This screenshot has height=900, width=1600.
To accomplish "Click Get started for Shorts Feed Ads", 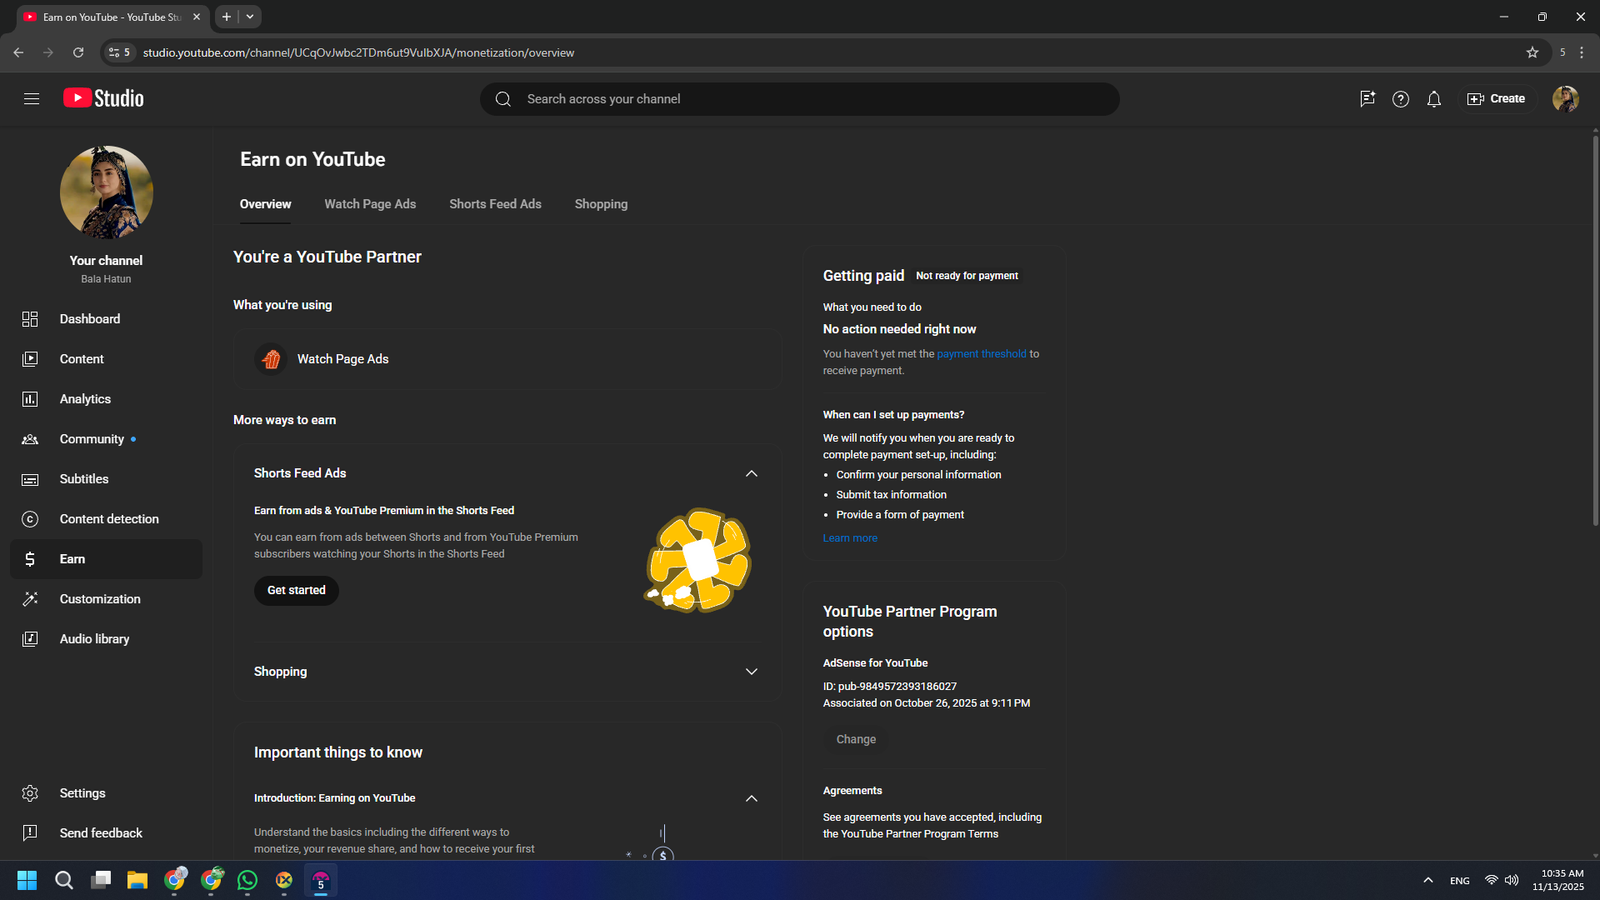I will (x=296, y=590).
